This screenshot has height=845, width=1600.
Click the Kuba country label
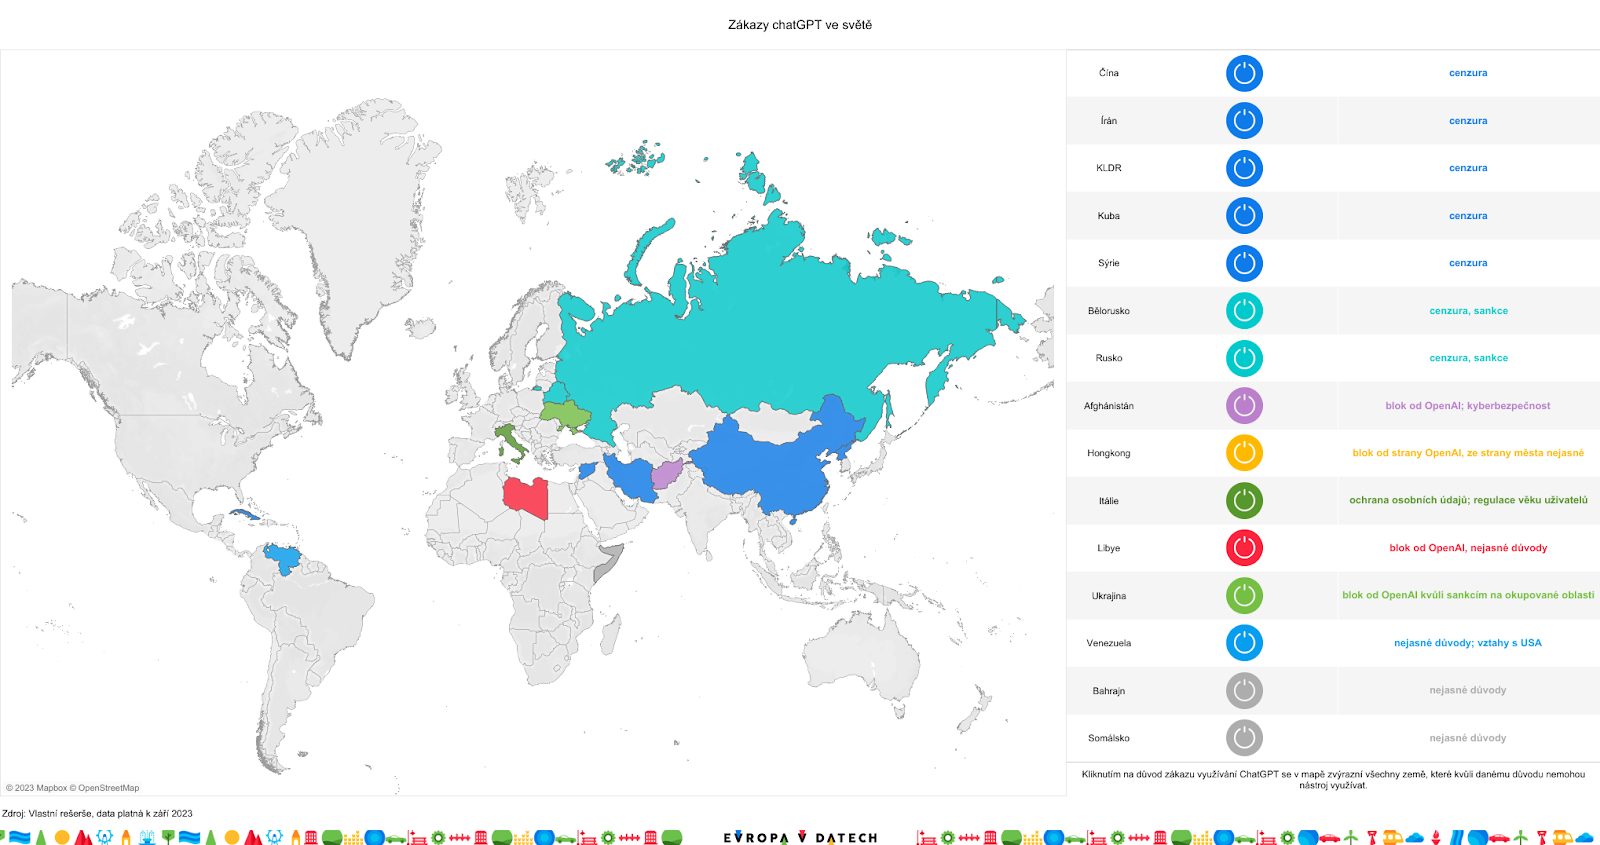pos(1109,216)
